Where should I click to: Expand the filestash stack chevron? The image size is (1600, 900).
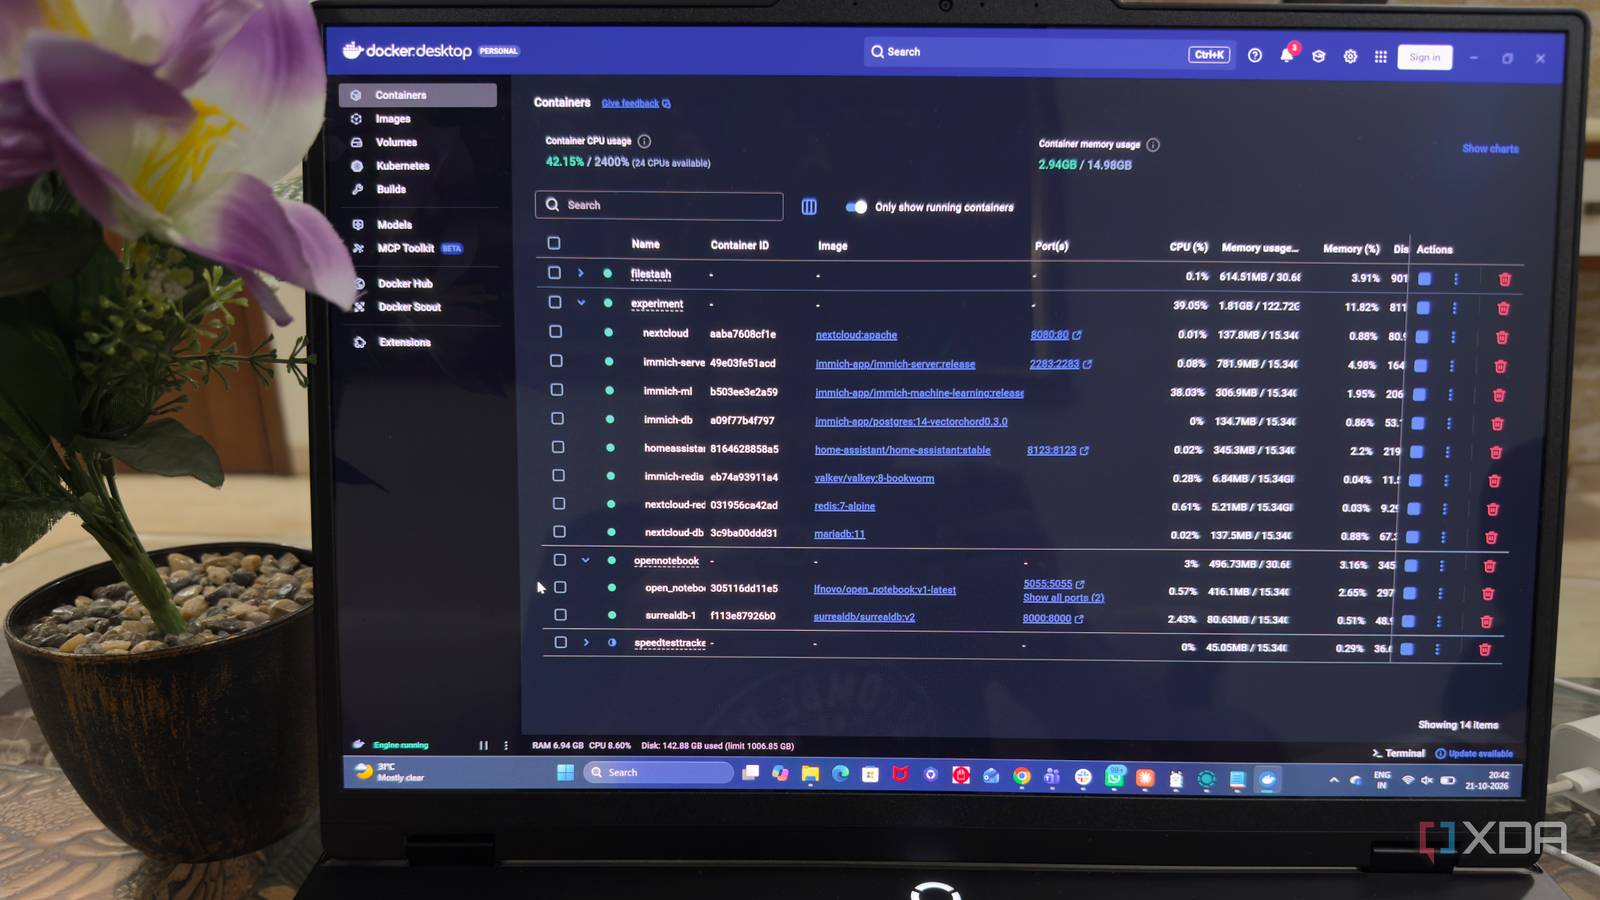(x=580, y=273)
